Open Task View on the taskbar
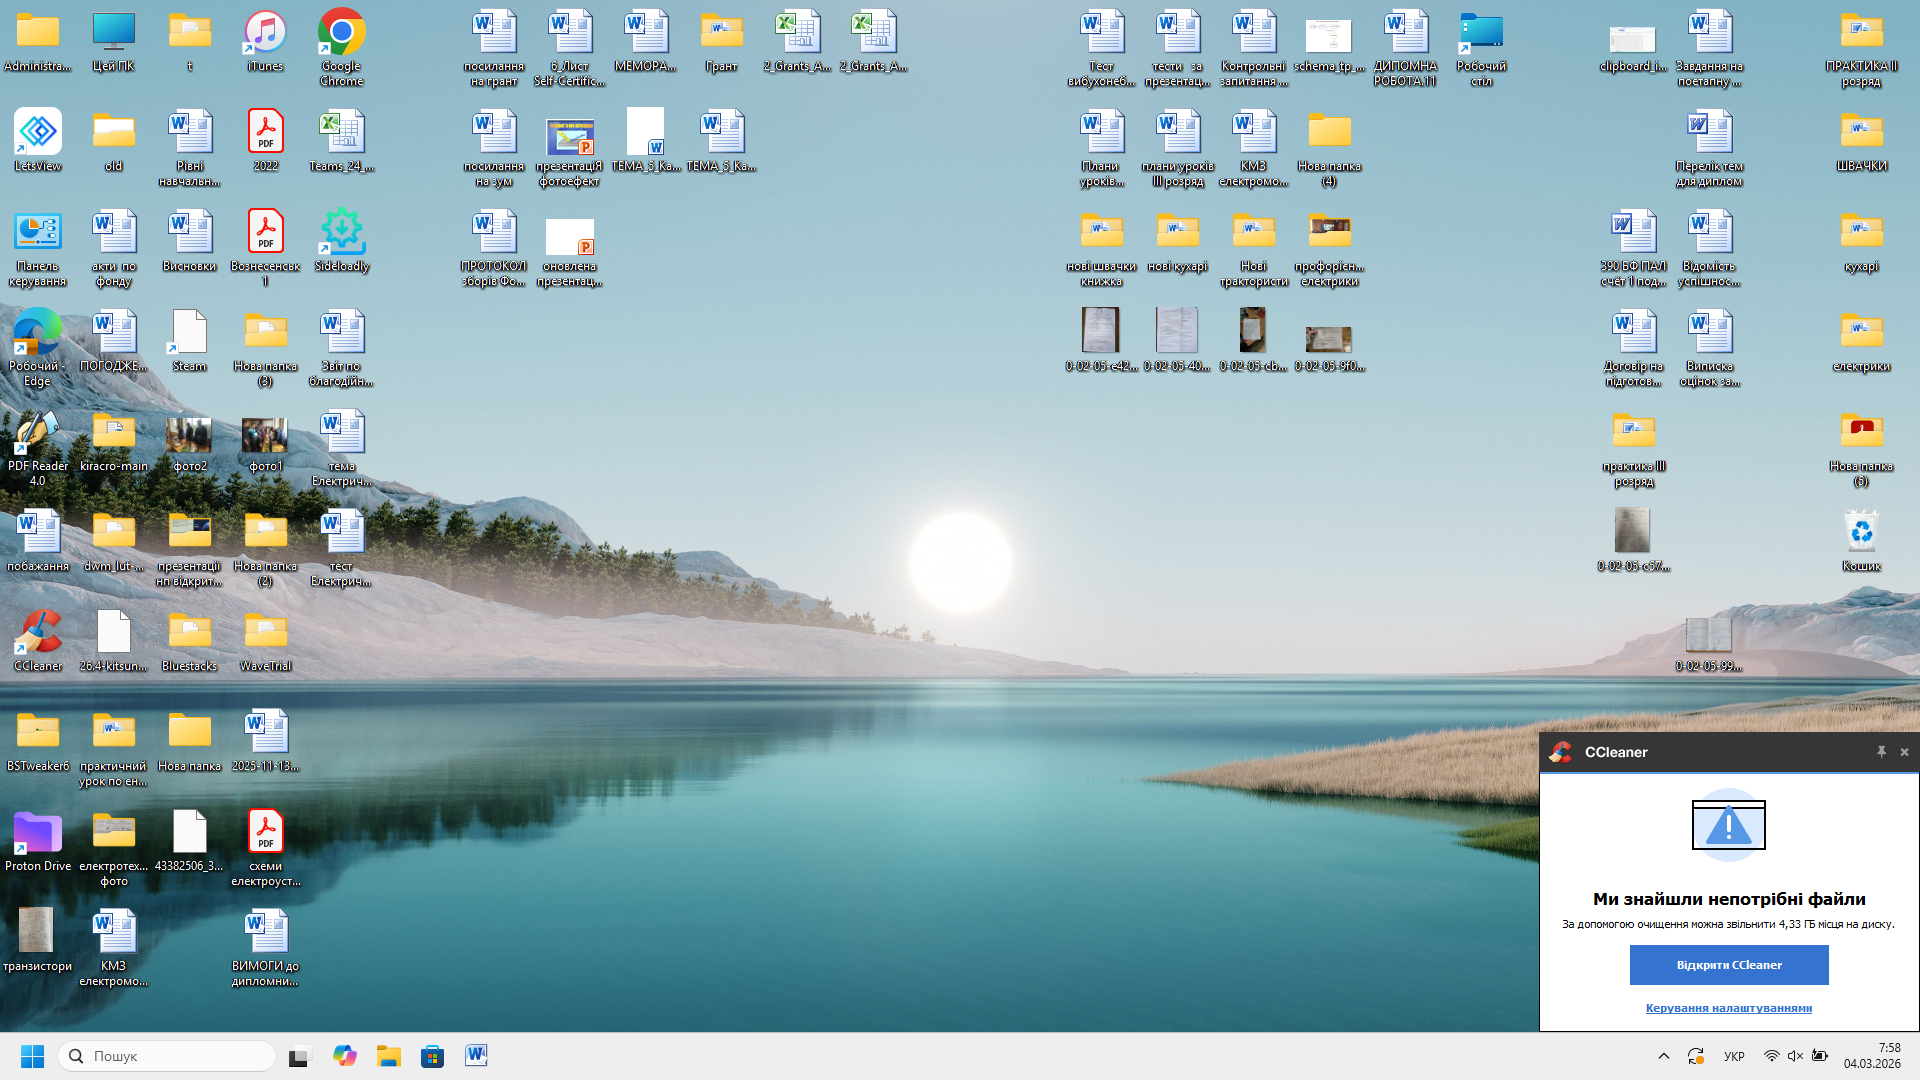This screenshot has height=1080, width=1920. (299, 1056)
